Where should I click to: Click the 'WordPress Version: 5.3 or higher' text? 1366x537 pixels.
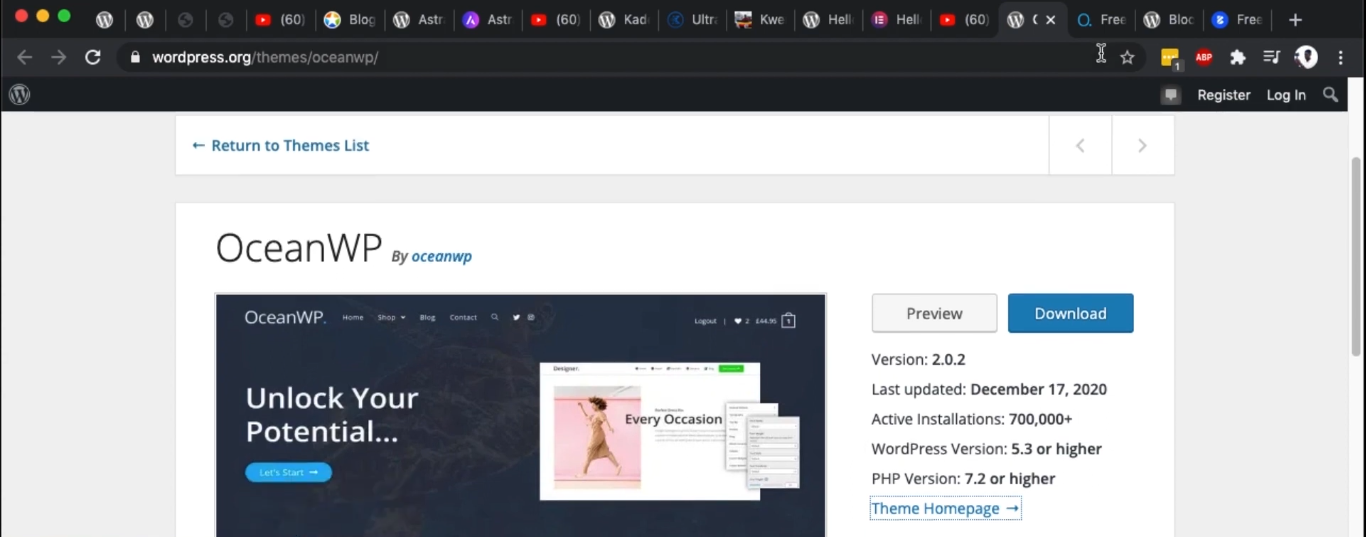986,449
